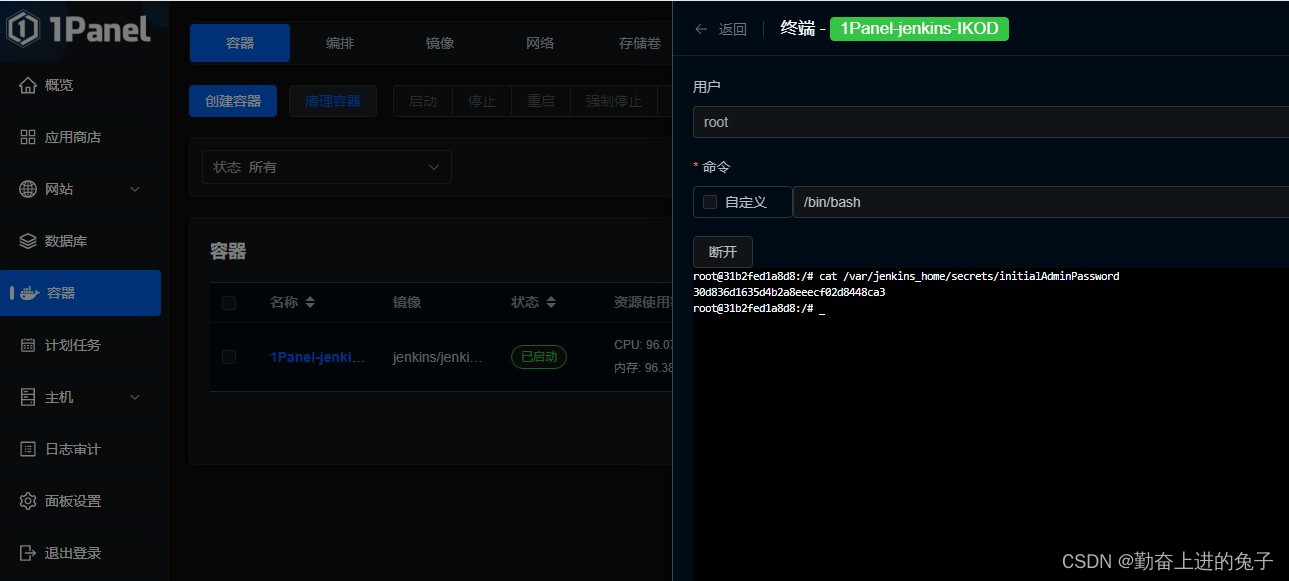Click the server icon for 主机
1289x581 pixels.
tap(28, 397)
